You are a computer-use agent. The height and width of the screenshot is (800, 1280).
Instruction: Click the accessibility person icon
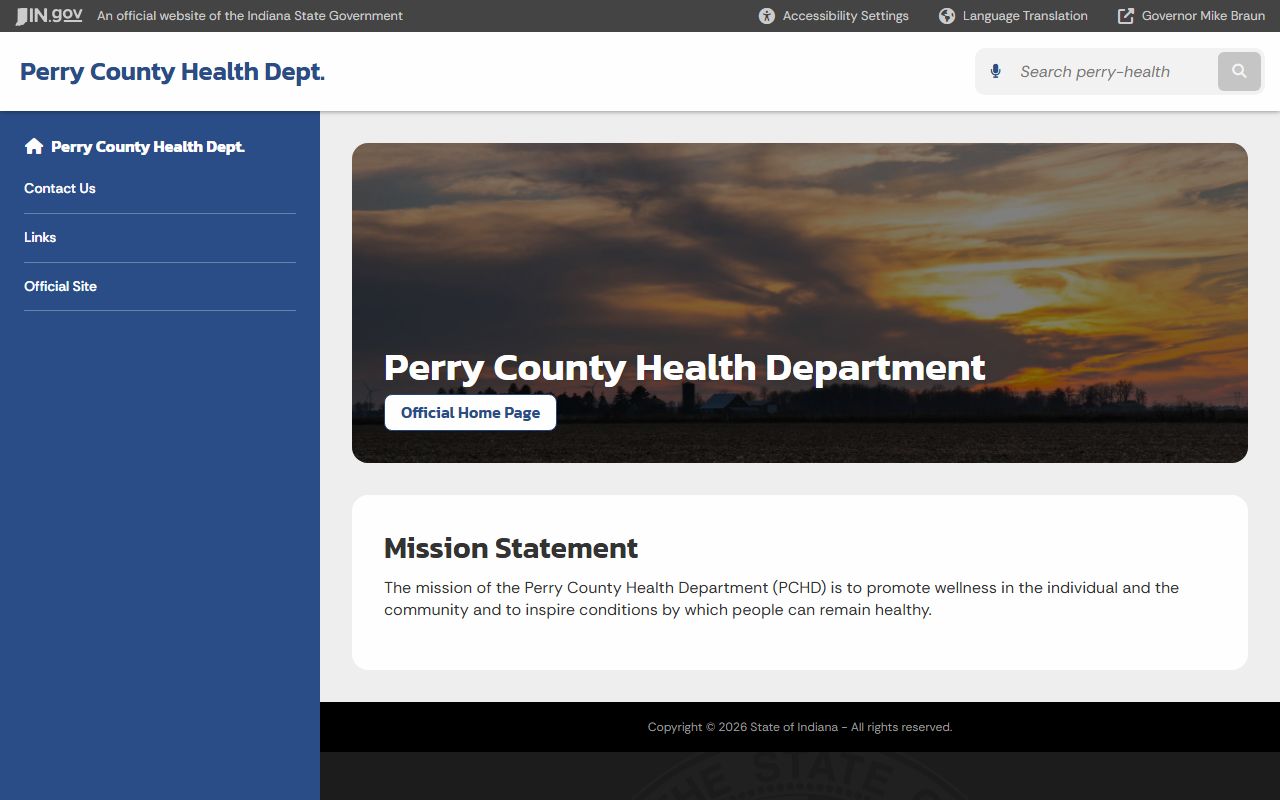pos(767,16)
